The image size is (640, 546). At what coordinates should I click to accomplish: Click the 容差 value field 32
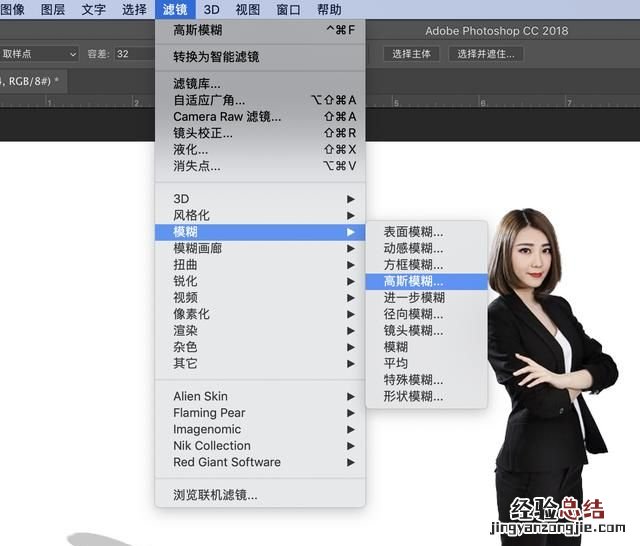coord(135,54)
